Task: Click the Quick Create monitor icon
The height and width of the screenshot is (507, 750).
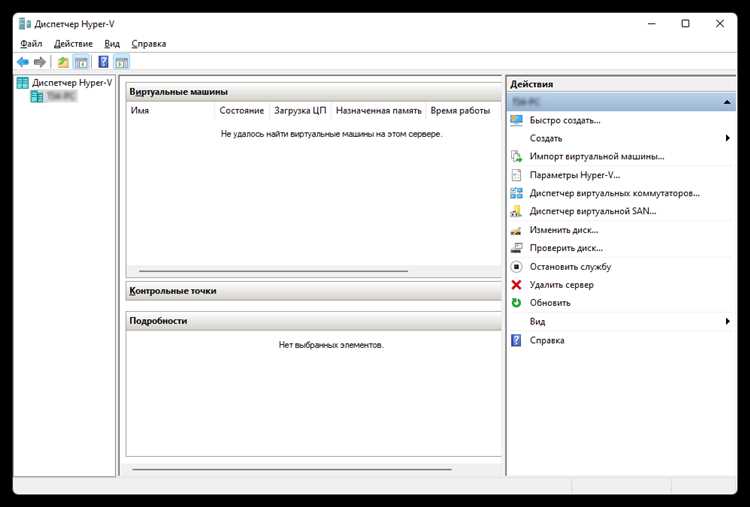Action: [x=516, y=121]
